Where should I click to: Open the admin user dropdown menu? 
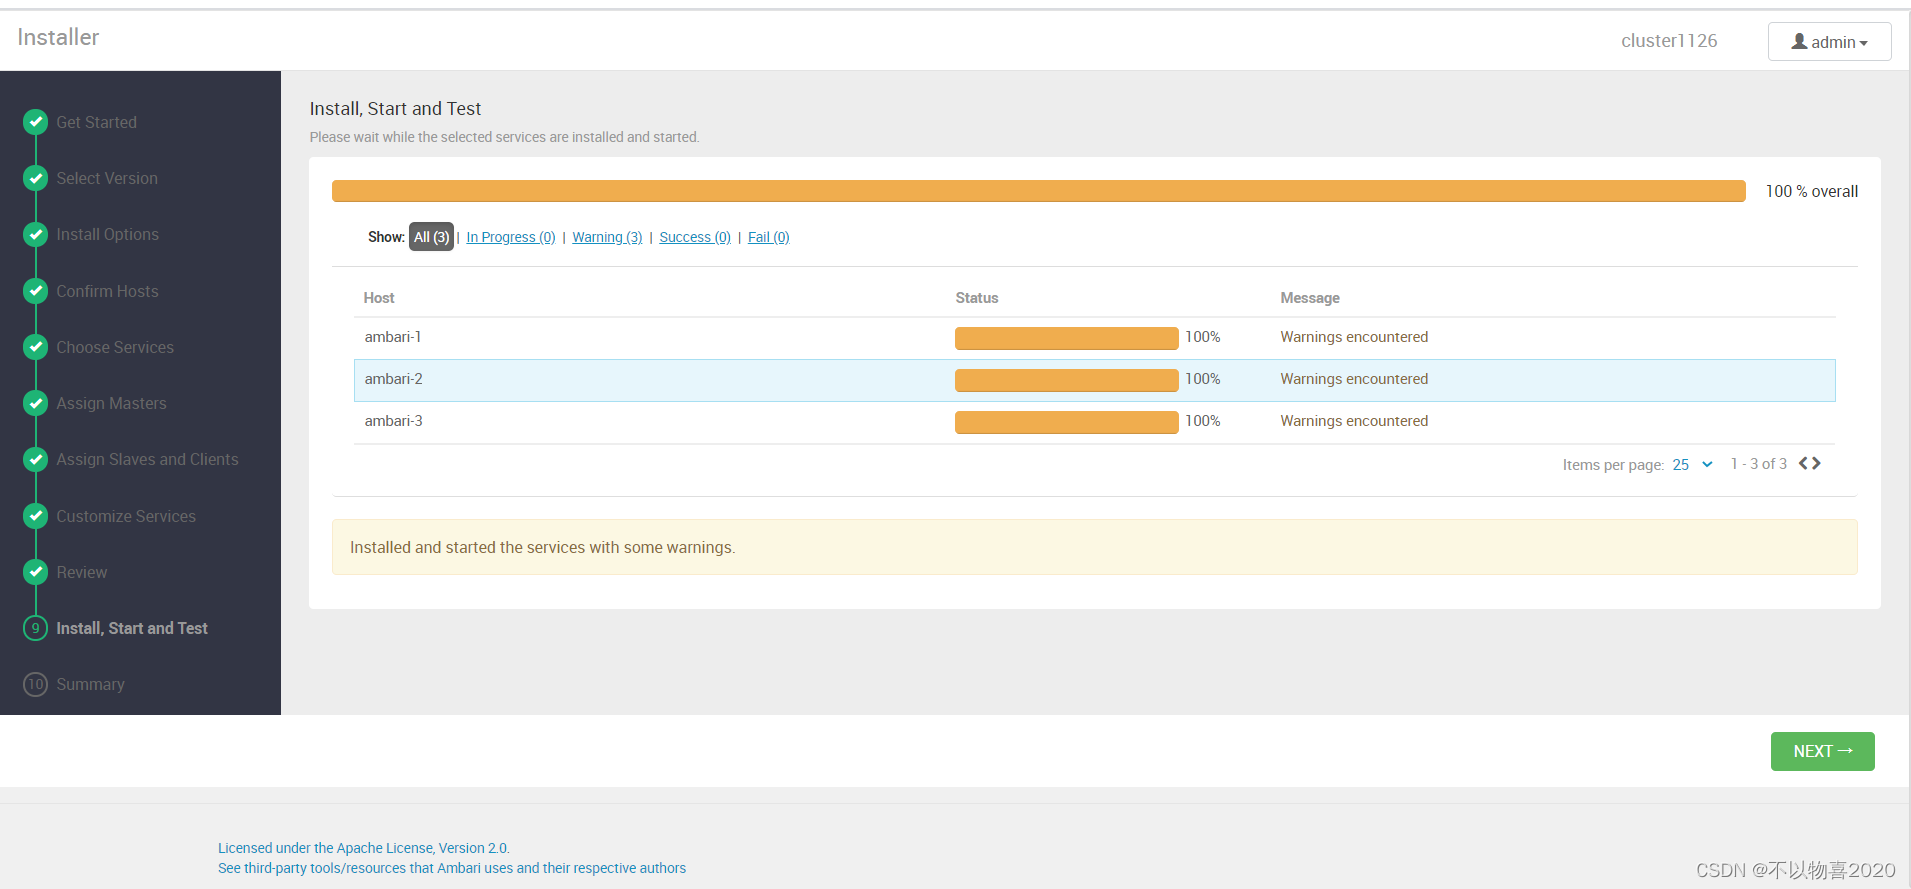[1829, 42]
